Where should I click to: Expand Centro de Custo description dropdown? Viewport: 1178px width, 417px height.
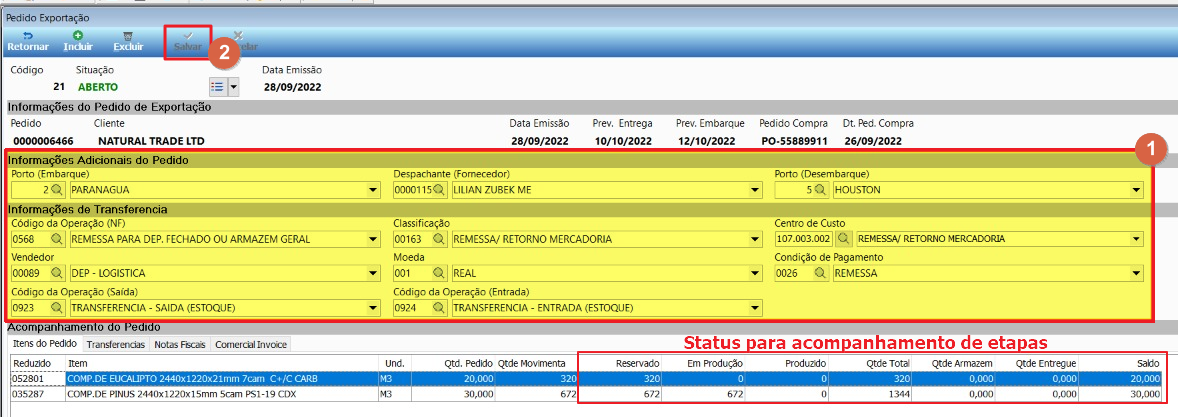coord(1137,240)
